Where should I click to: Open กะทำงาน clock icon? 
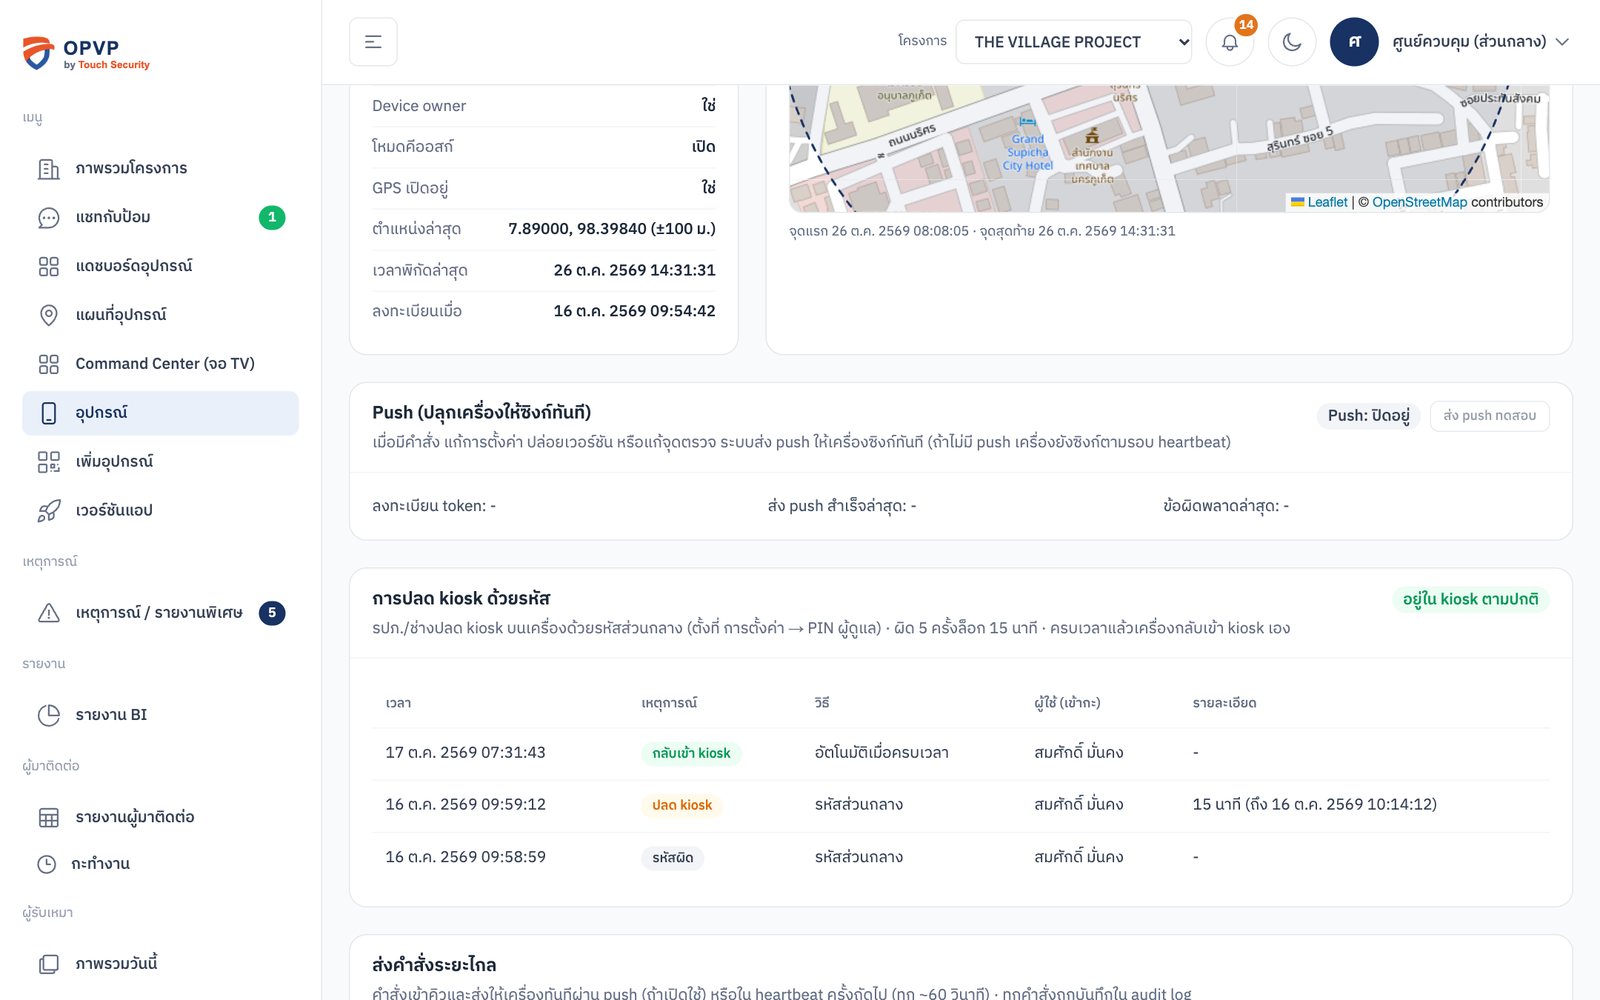click(x=47, y=864)
